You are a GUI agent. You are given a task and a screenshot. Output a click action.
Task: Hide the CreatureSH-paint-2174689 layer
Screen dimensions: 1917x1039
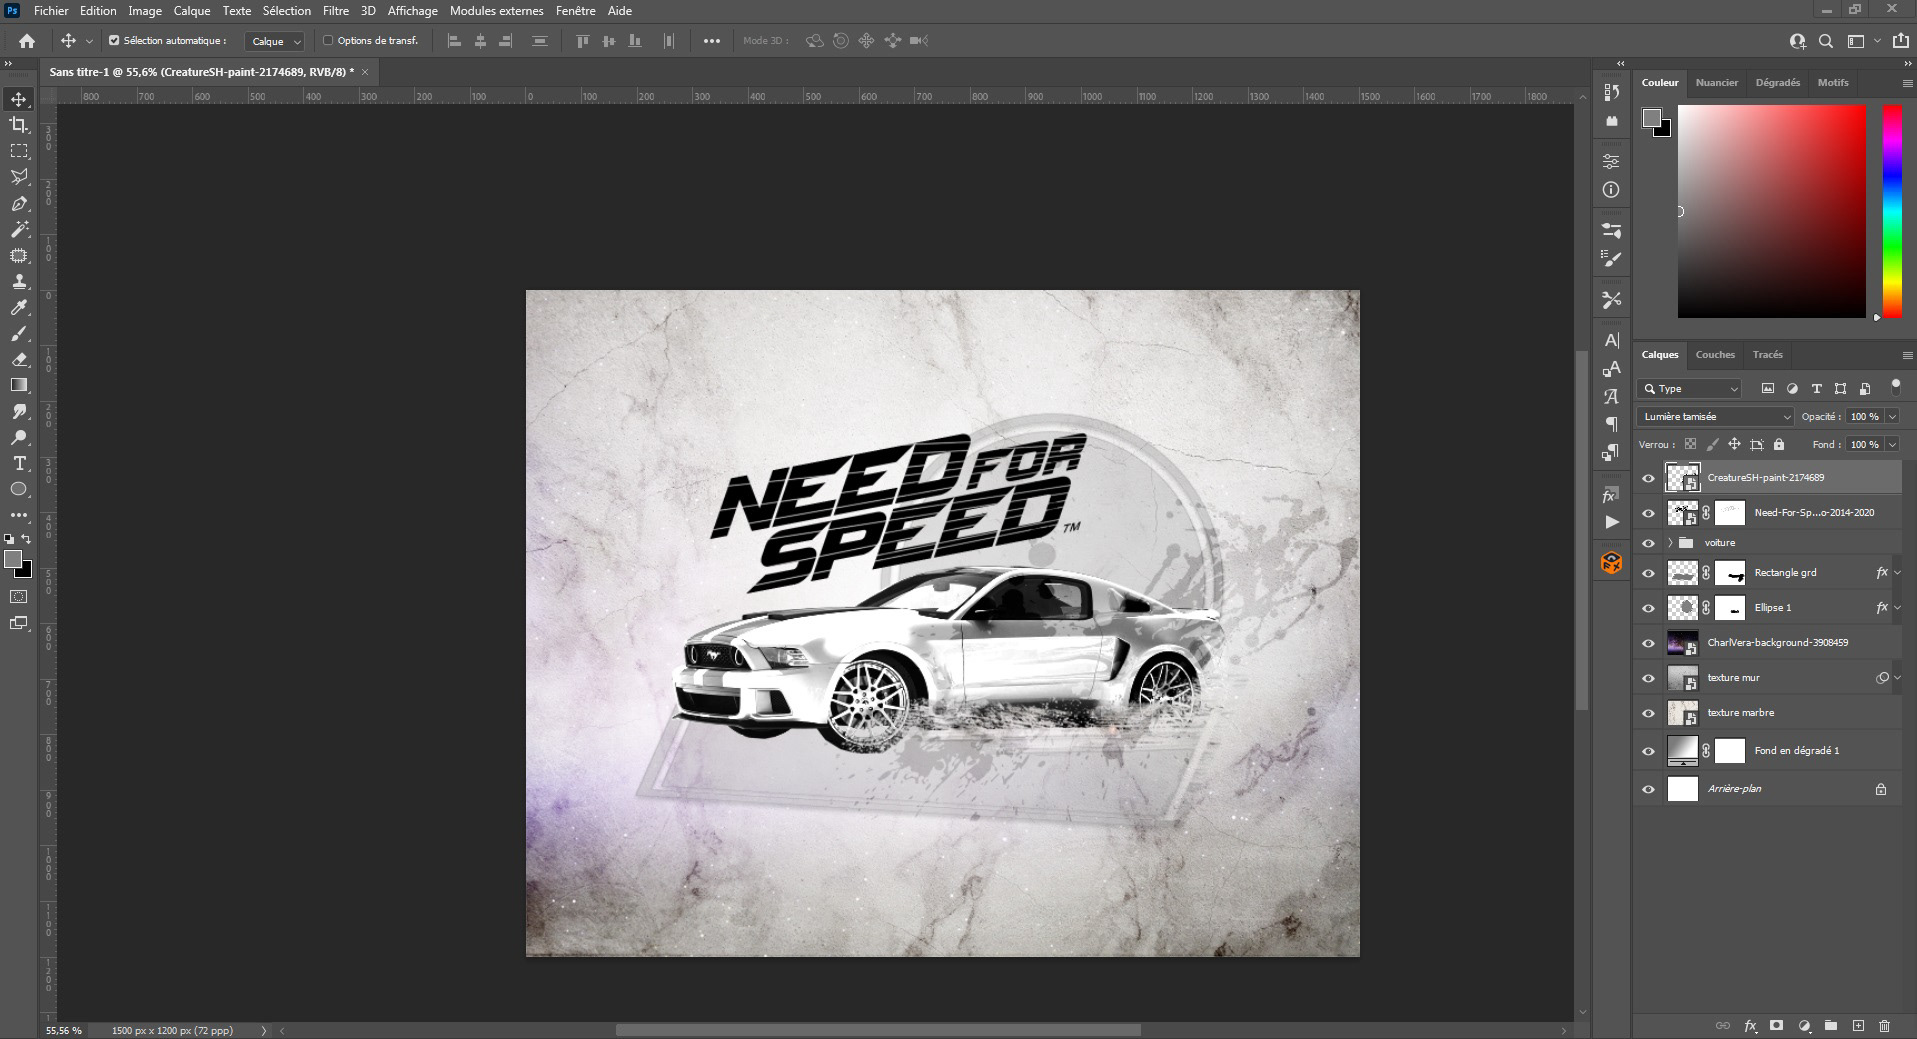(1649, 478)
